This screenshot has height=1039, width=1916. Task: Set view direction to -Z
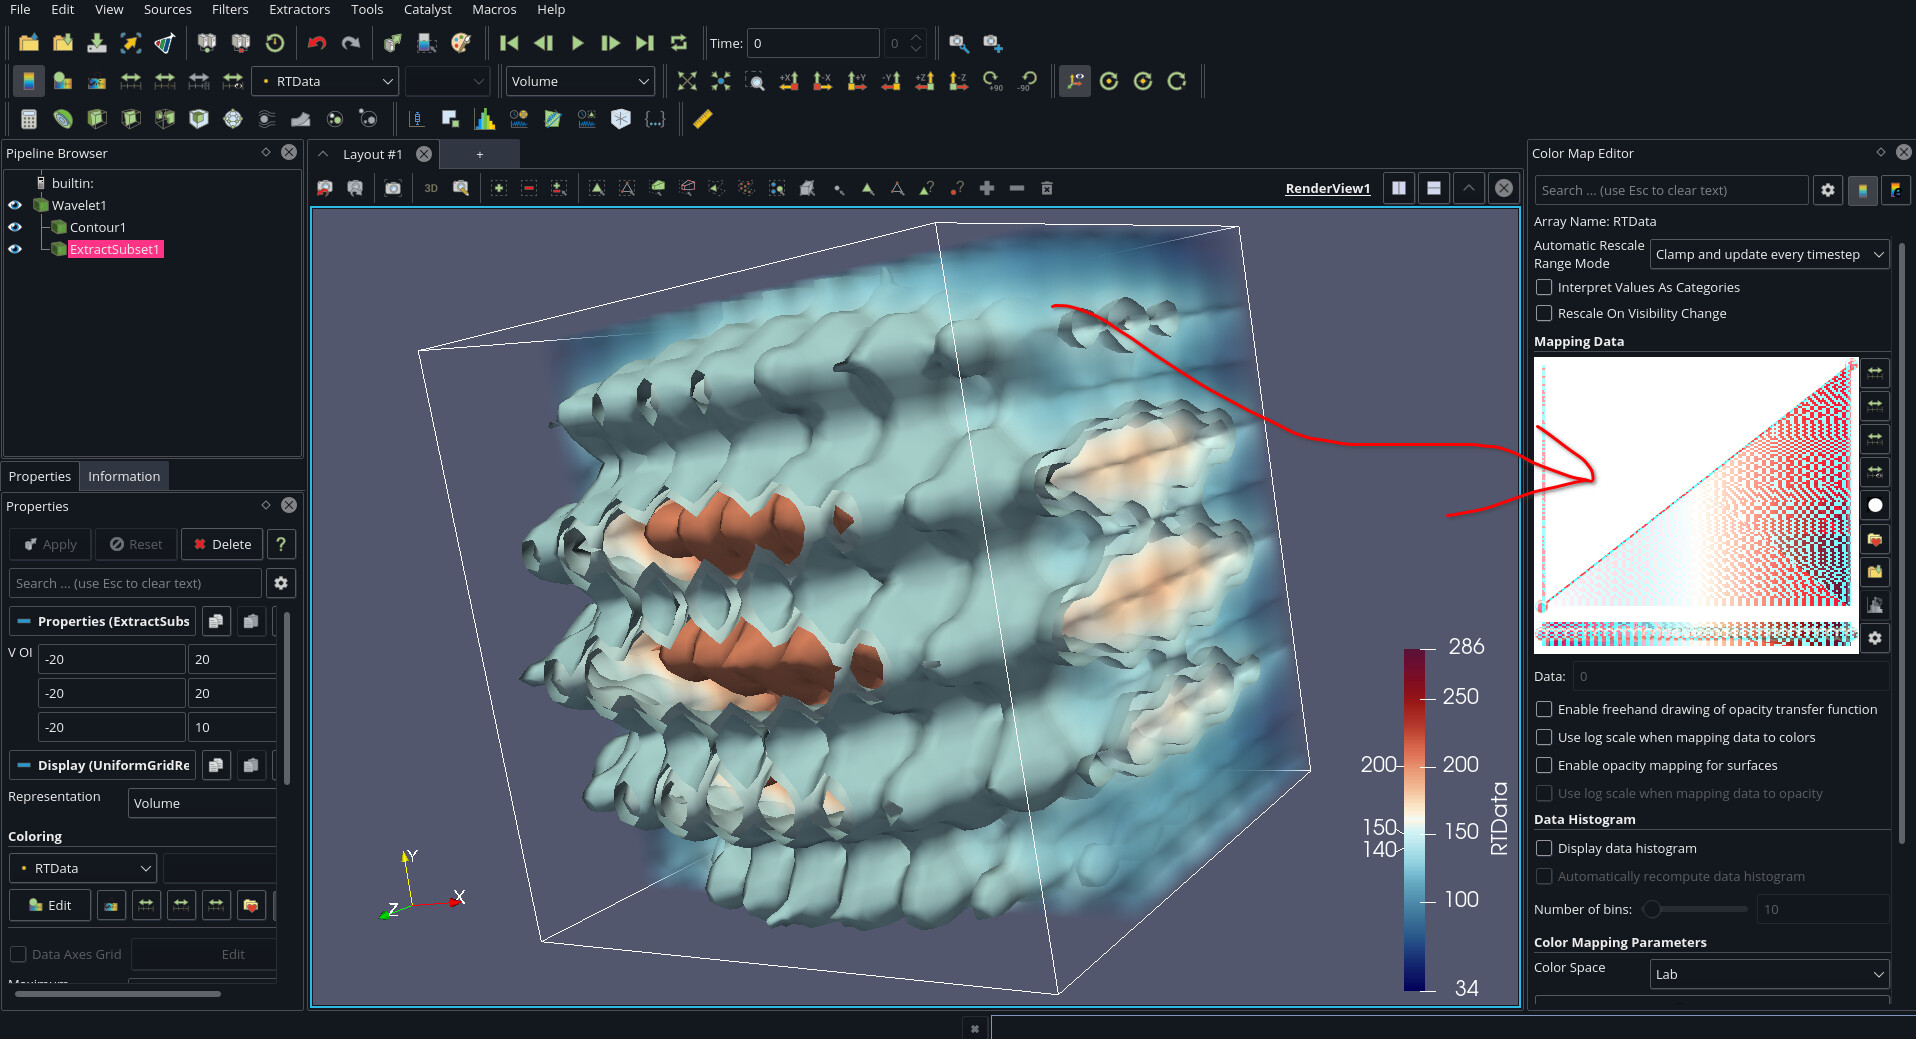pos(959,81)
